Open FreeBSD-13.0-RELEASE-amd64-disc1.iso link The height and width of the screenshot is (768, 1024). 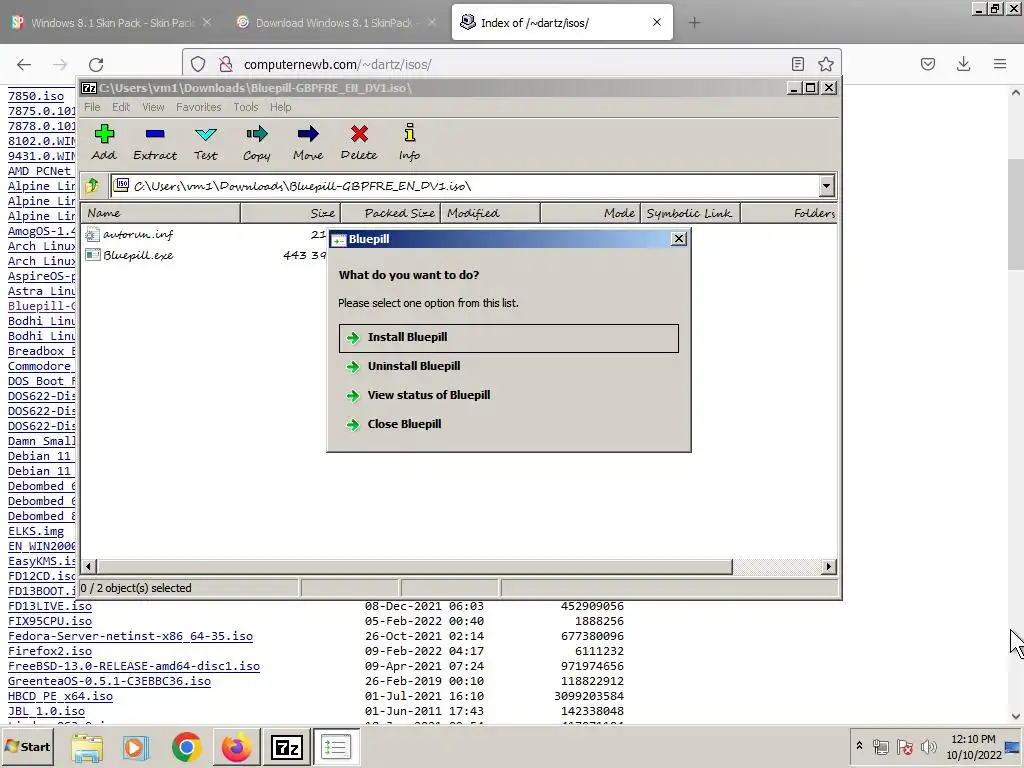click(x=134, y=667)
